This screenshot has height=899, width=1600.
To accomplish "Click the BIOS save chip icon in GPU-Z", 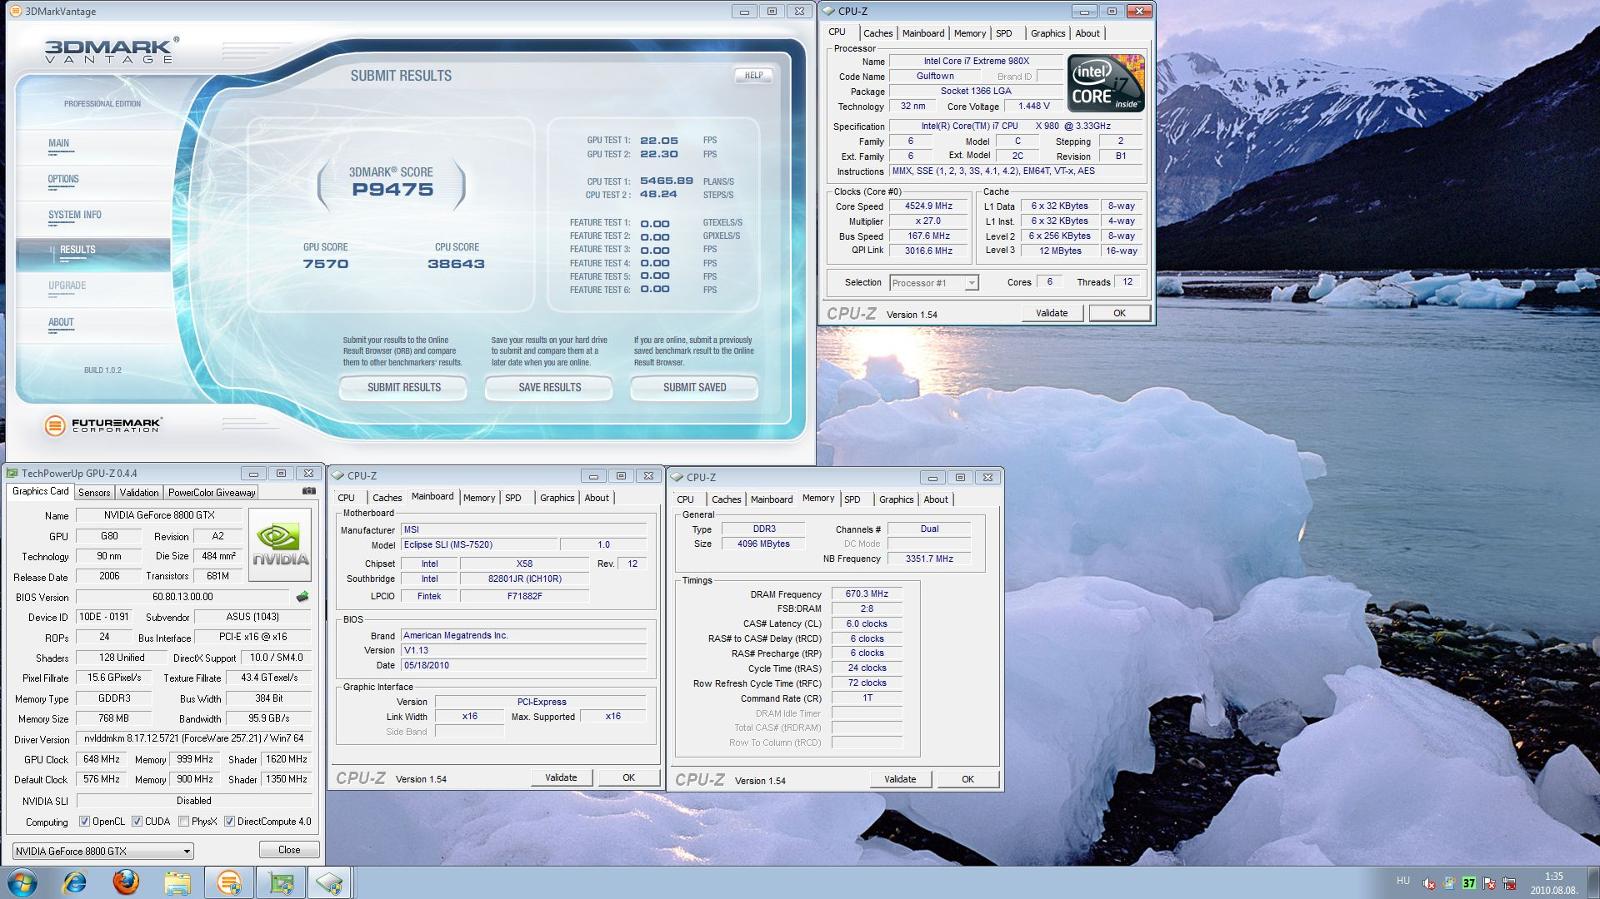I will (302, 597).
